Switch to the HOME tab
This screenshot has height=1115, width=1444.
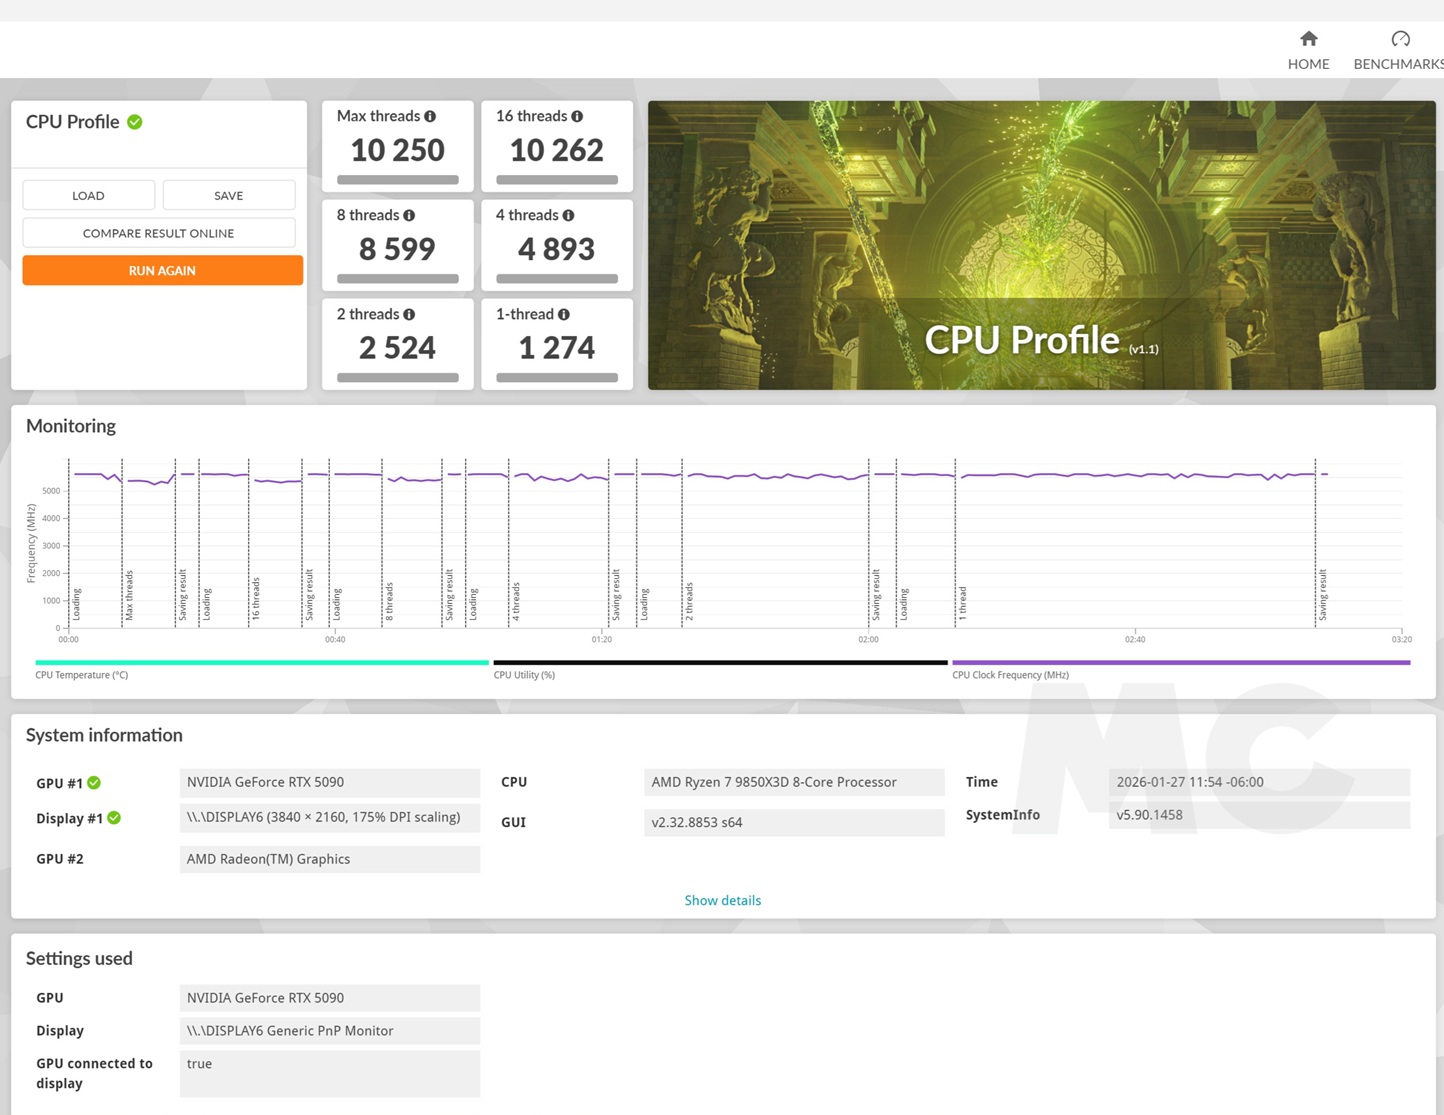[1308, 49]
